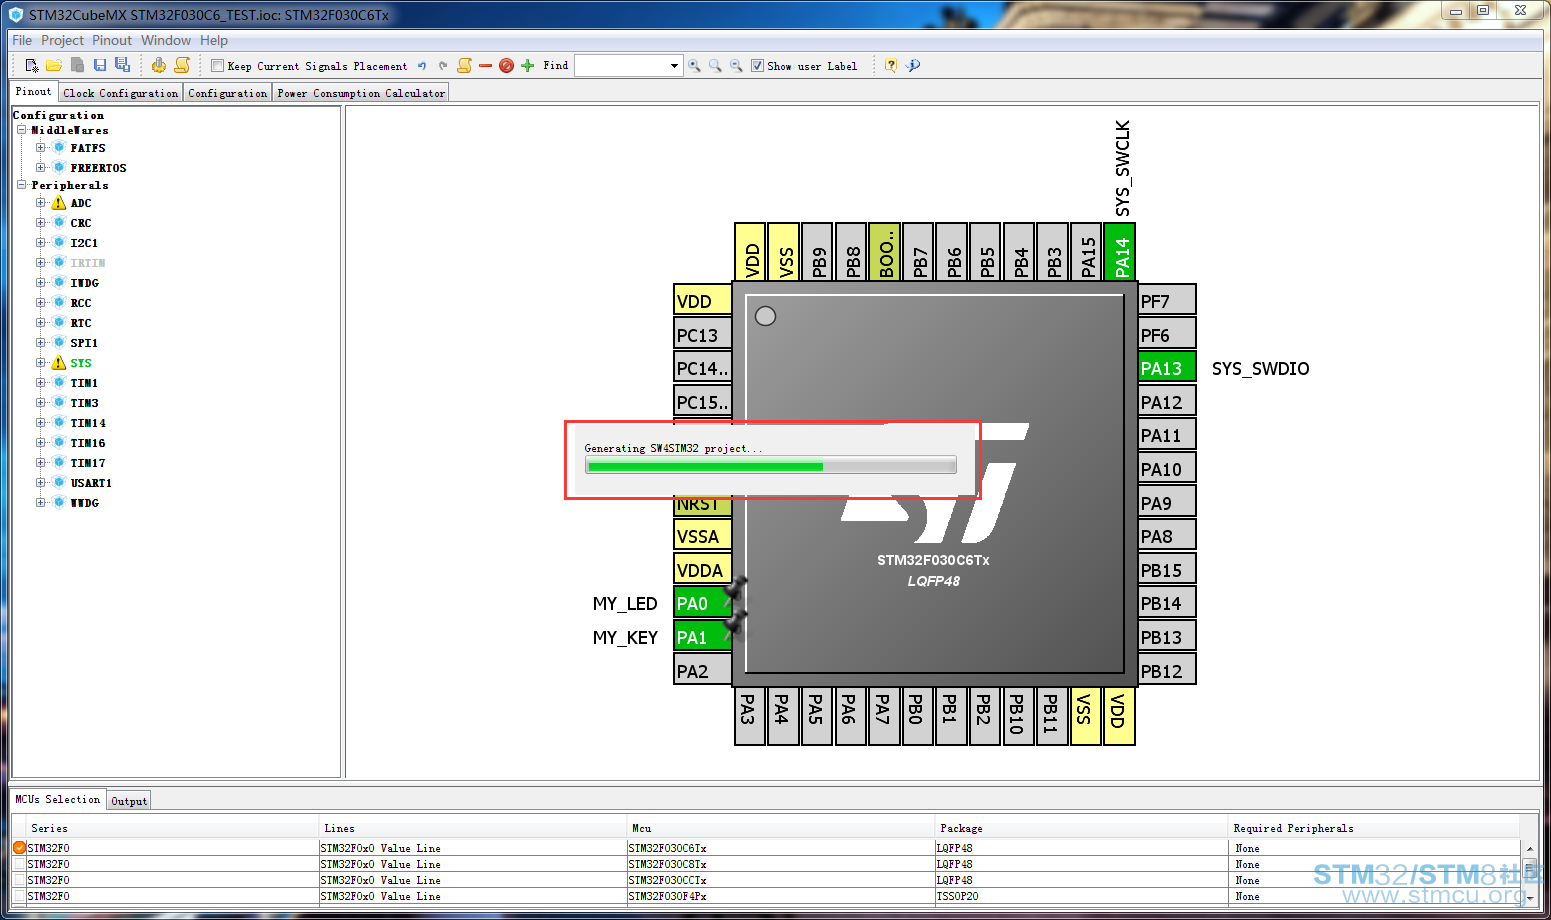Collapse the Peripherals tree node
Image resolution: width=1551 pixels, height=920 pixels.
tap(21, 185)
